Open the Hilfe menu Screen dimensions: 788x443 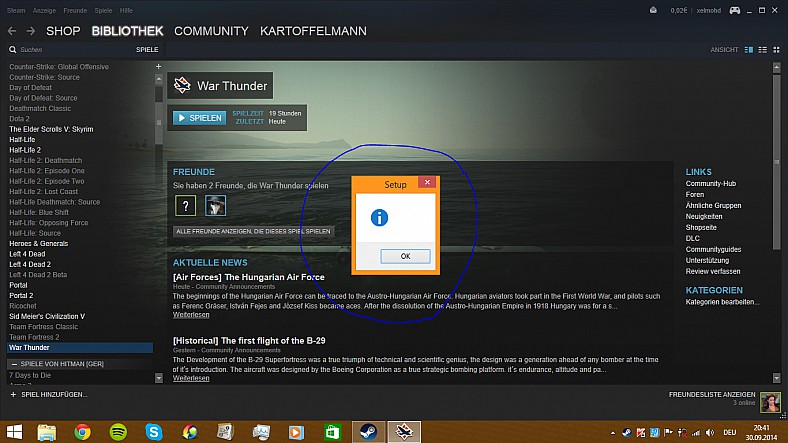(x=126, y=11)
